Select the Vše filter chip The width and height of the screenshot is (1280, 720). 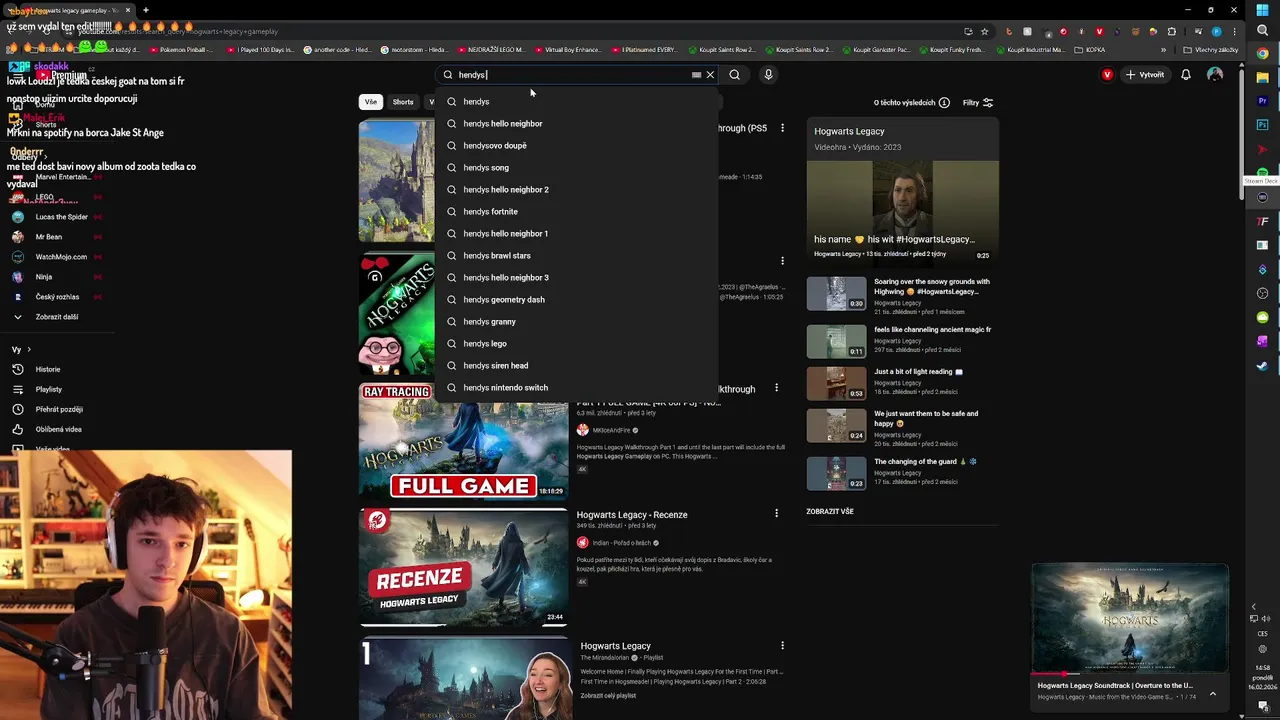pyautogui.click(x=371, y=102)
